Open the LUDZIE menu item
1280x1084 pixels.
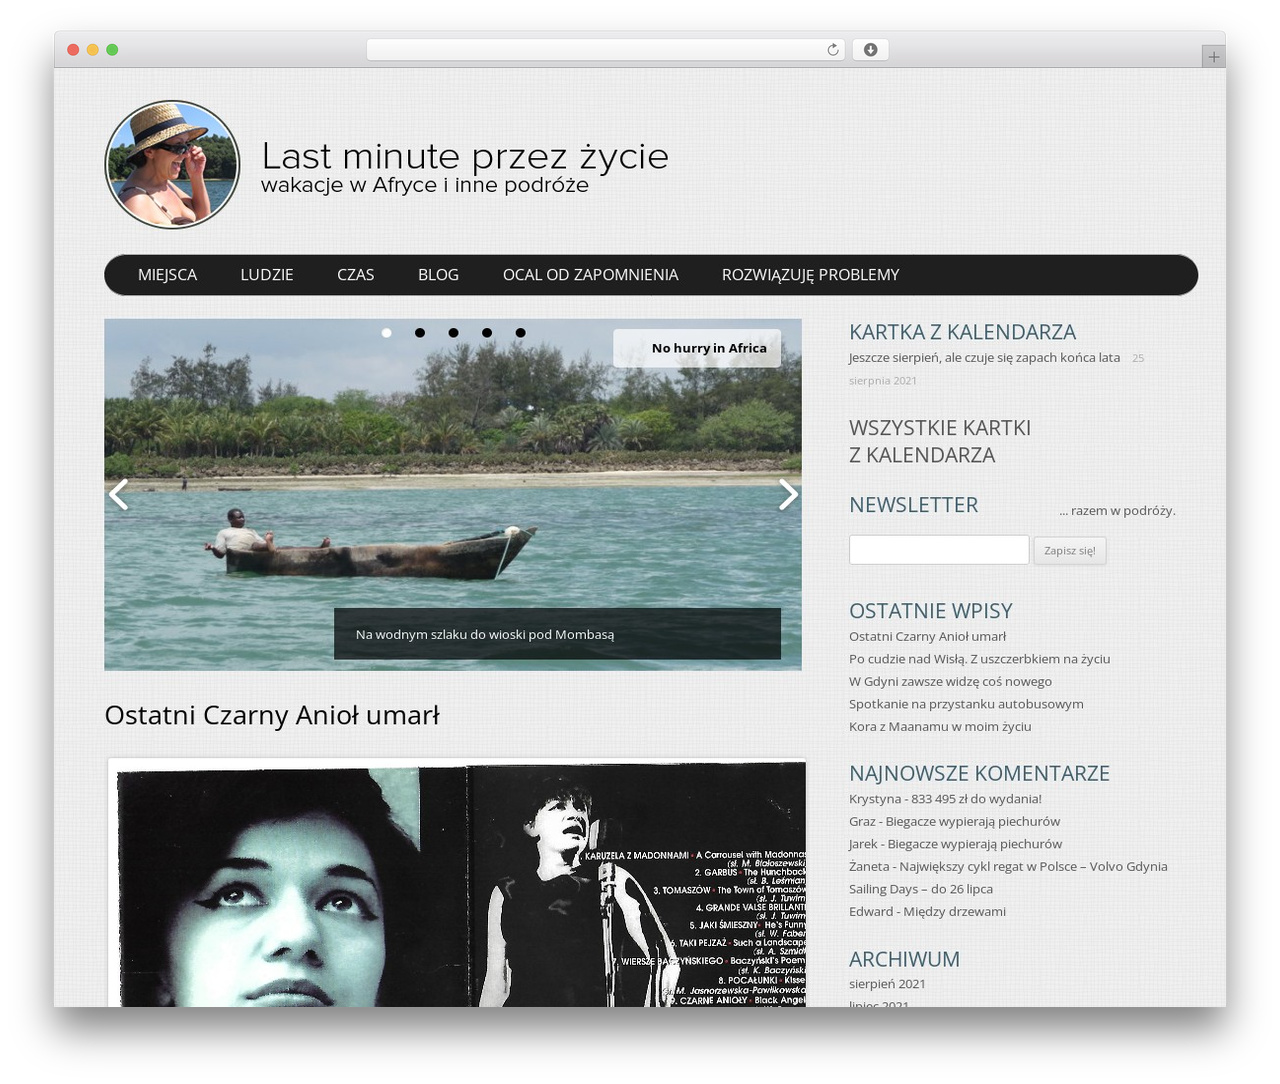(267, 275)
